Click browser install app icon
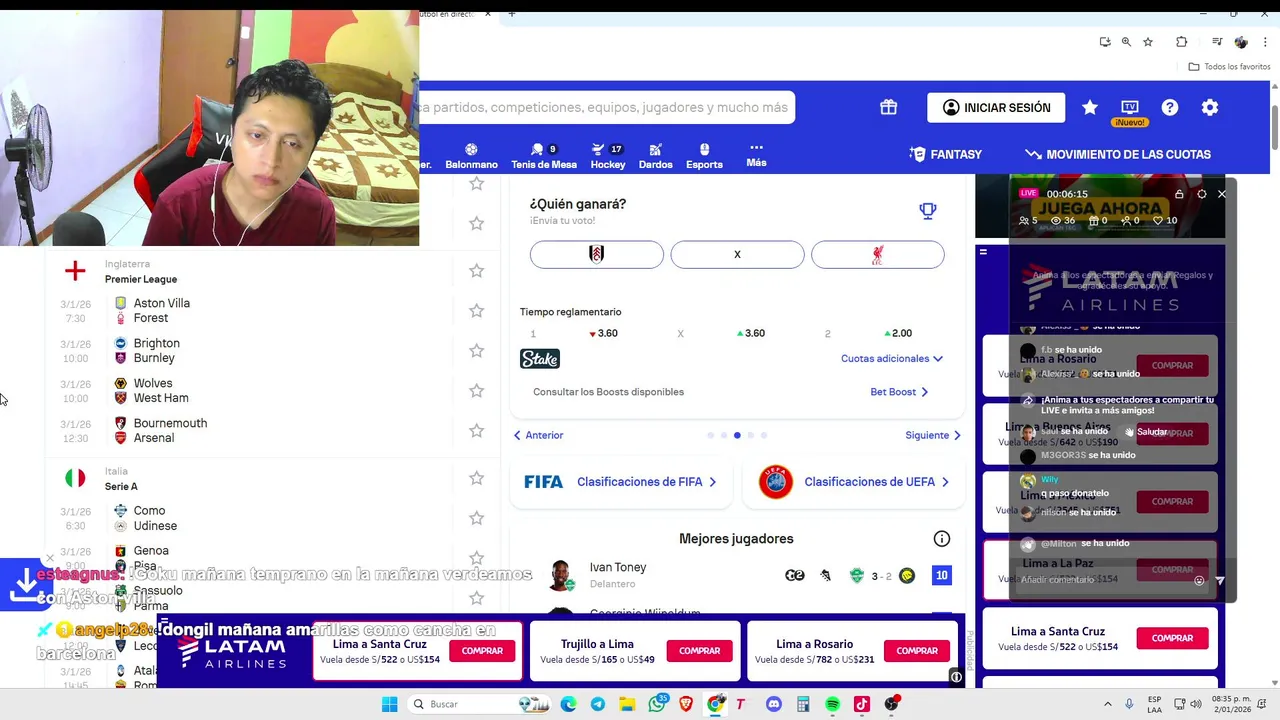This screenshot has width=1280, height=720. (1105, 42)
